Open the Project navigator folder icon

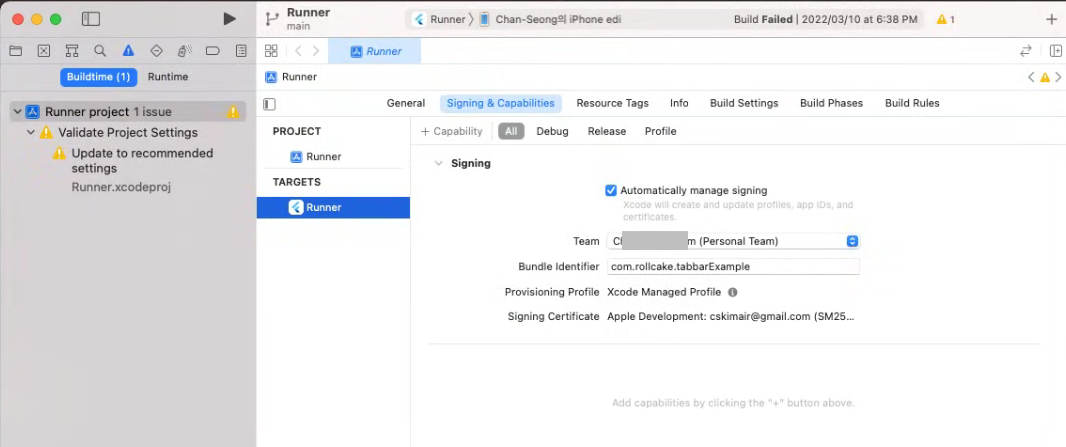tap(15, 50)
